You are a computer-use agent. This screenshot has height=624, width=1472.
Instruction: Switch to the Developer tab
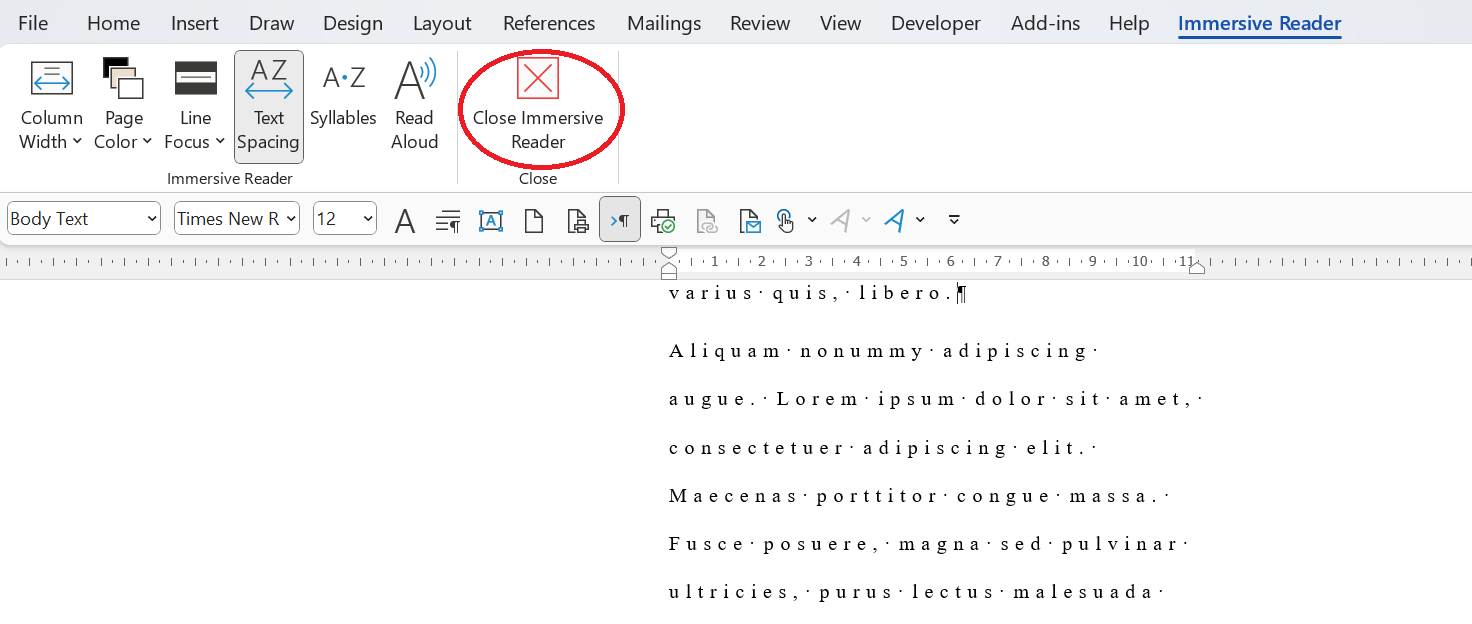[937, 23]
